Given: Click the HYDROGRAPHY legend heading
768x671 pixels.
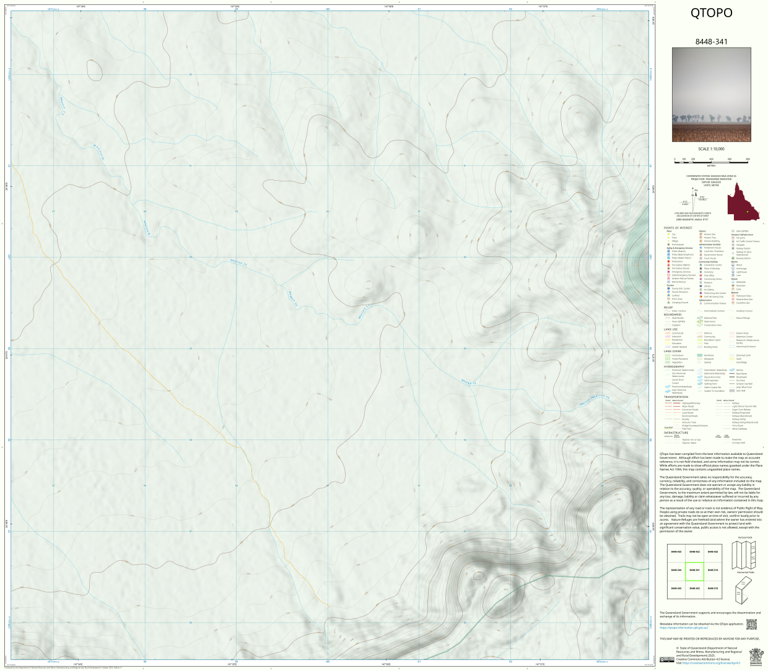Looking at the screenshot, I should (674, 366).
